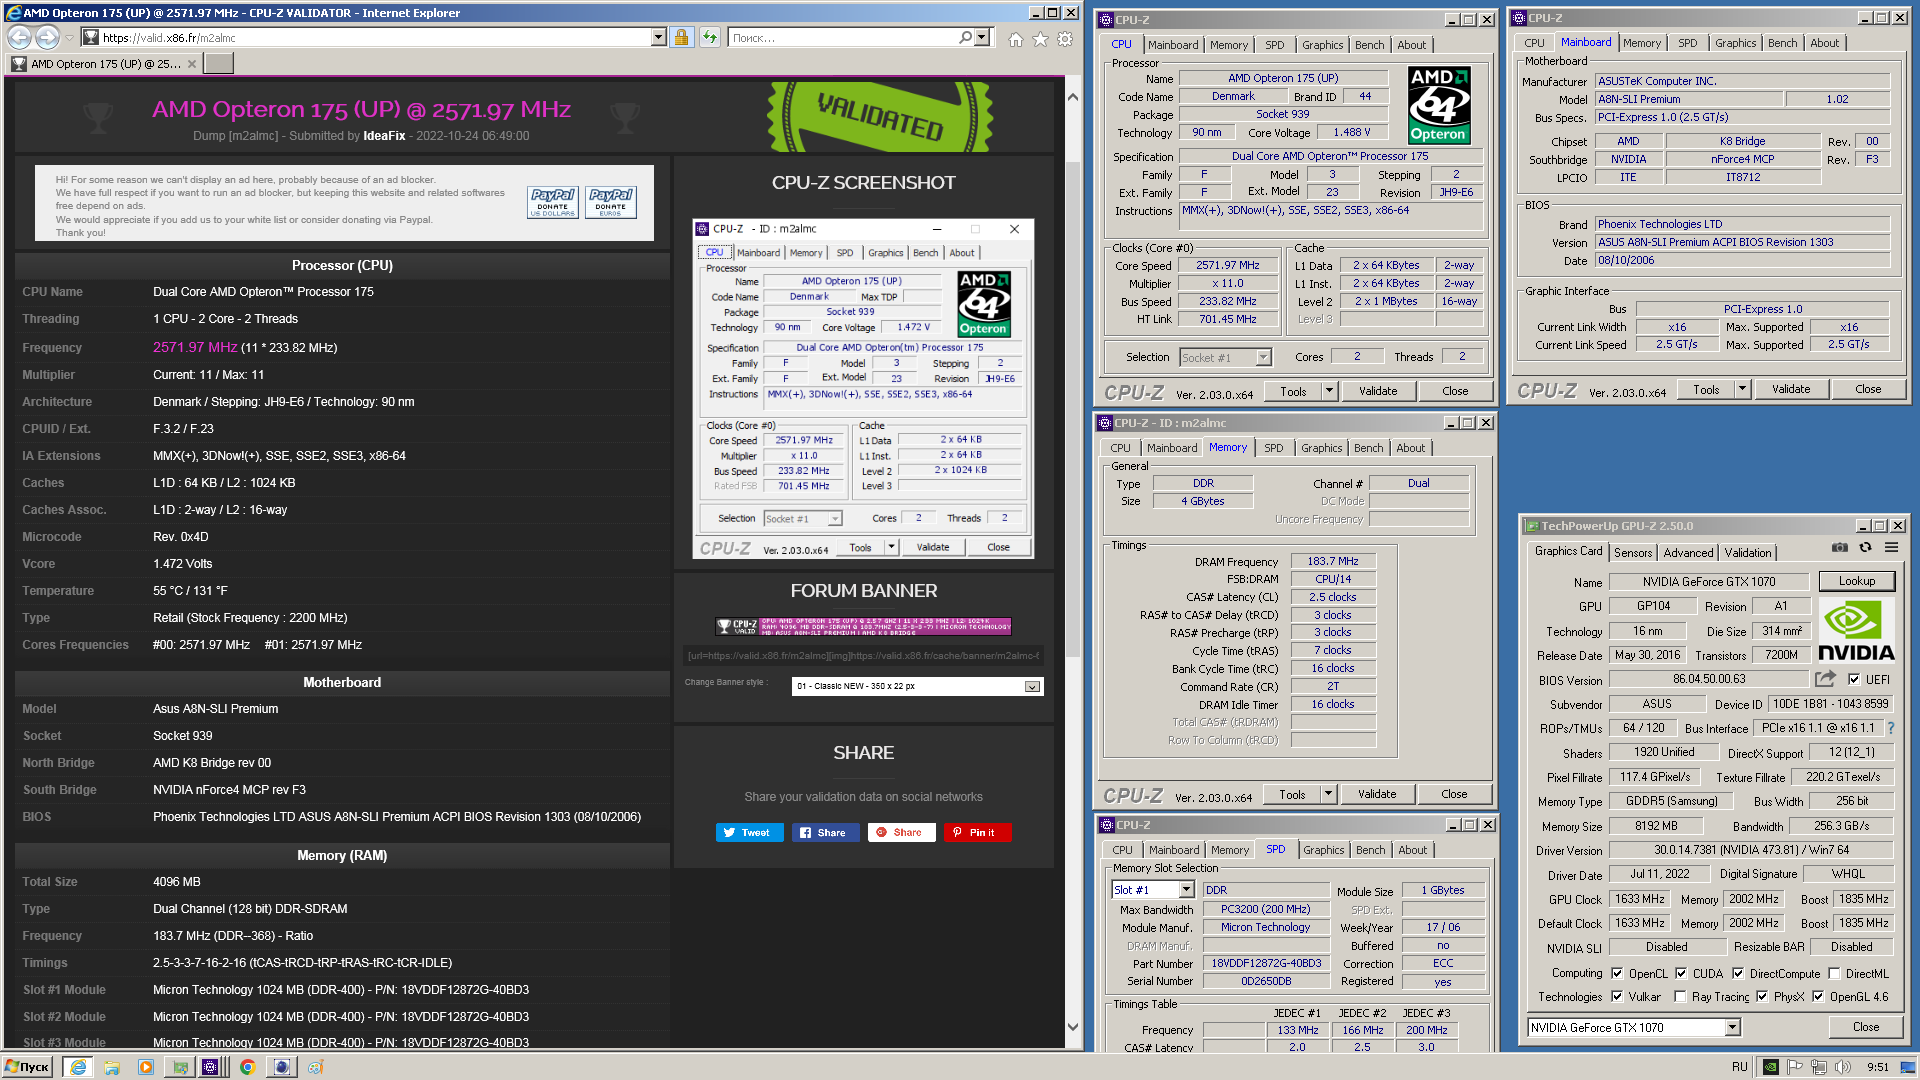Click the Lookup button in GPU-Z

(1856, 581)
